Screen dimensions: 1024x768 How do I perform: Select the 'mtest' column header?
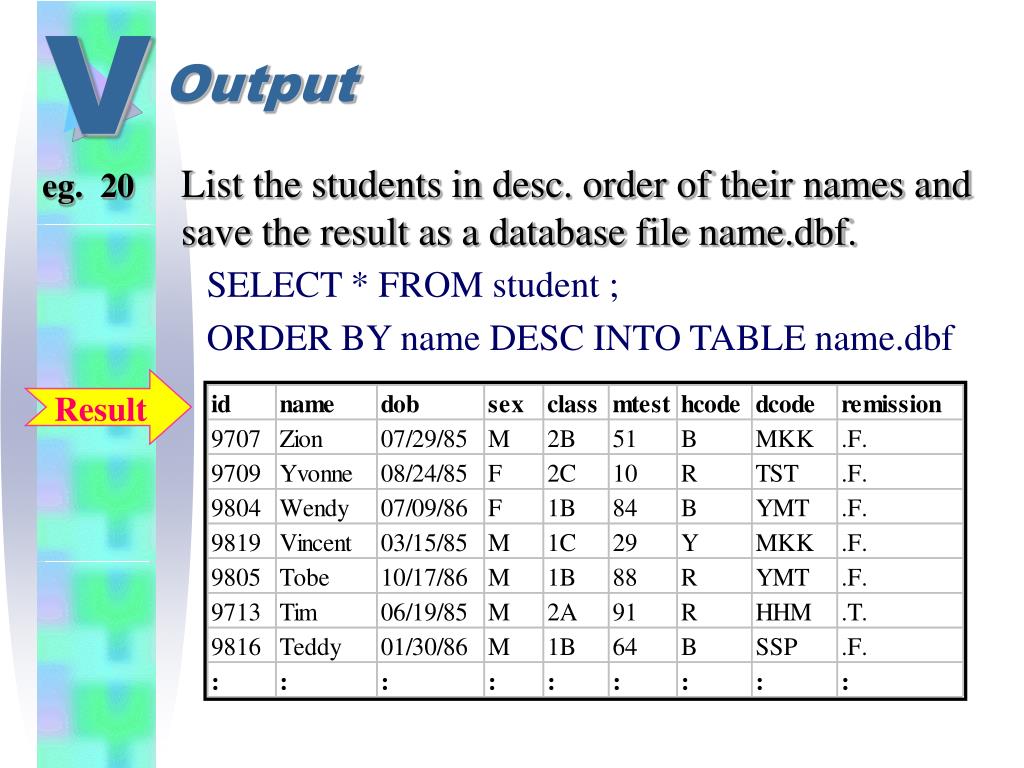(641, 405)
